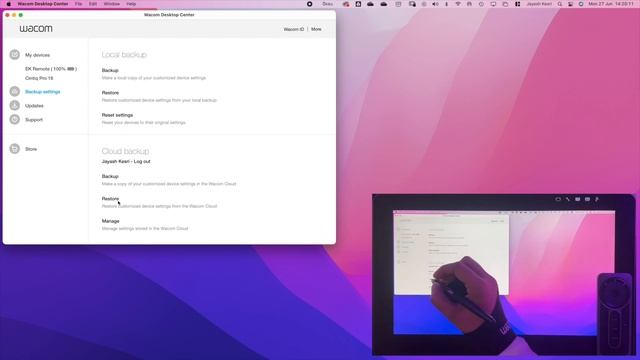Click Reset settings option

pos(117,115)
